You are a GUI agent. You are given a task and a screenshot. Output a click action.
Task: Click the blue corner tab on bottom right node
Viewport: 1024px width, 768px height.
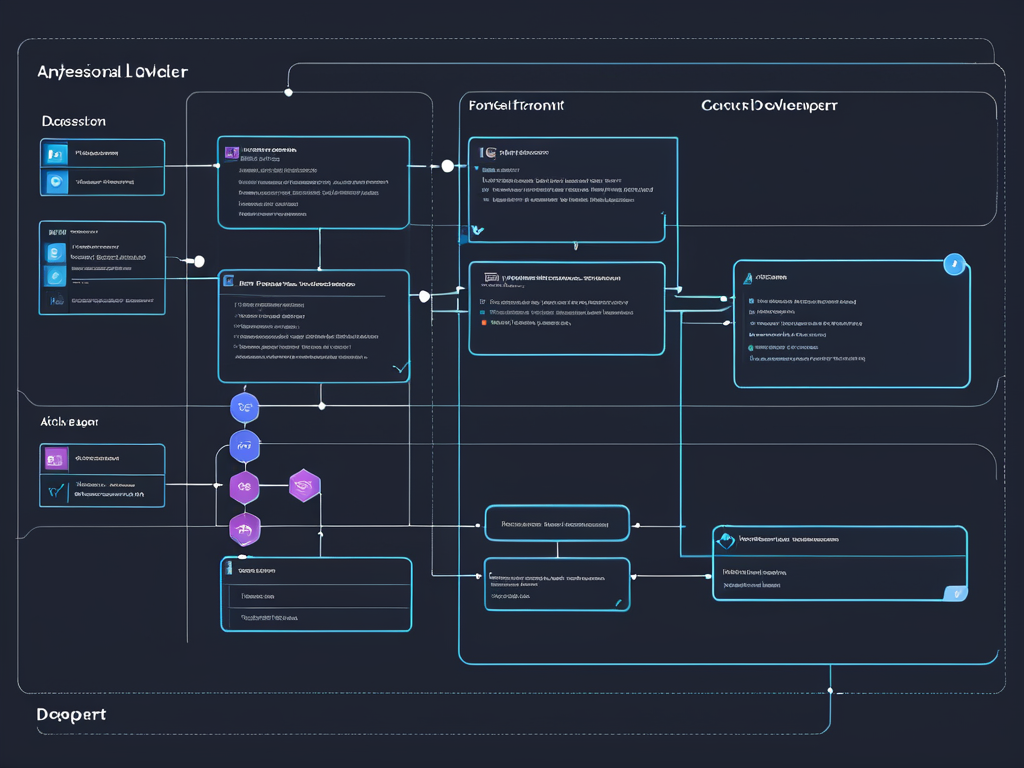(956, 593)
